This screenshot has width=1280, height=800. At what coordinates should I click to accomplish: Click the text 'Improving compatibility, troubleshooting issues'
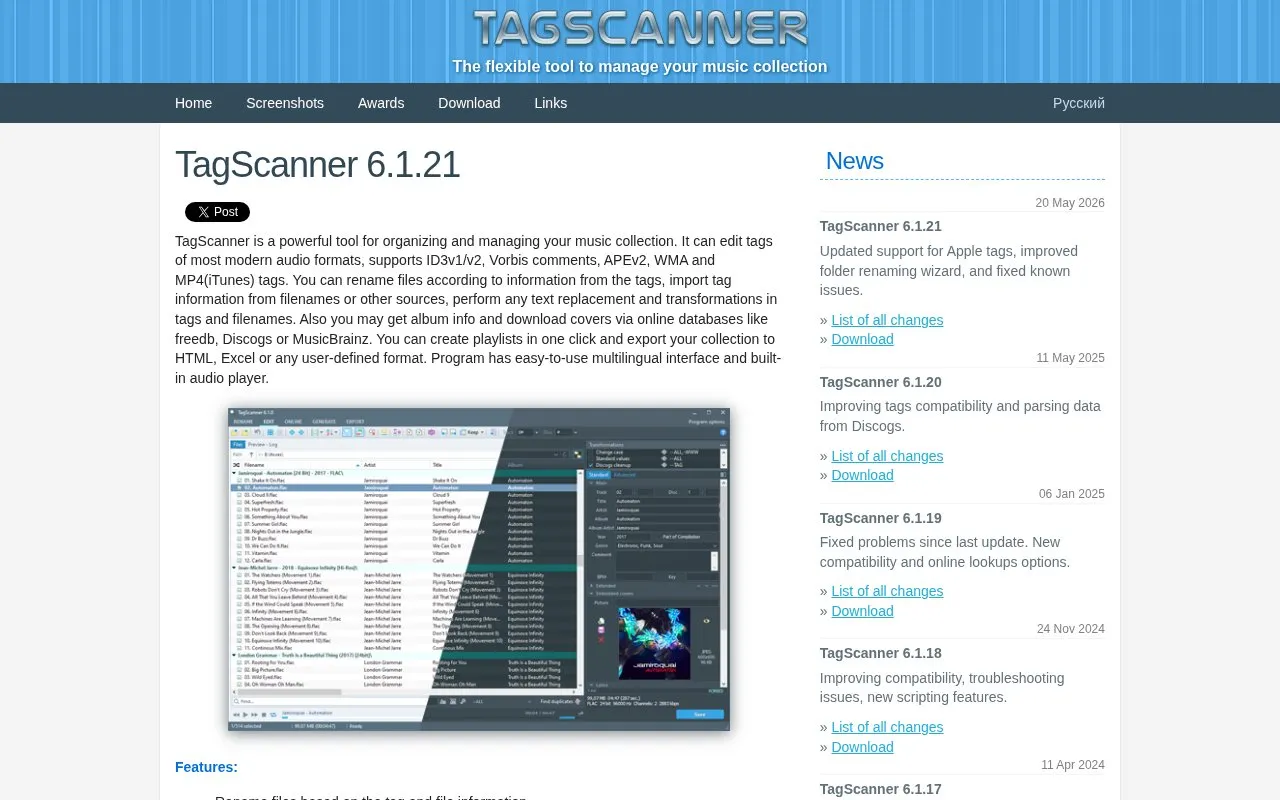[x=942, y=688]
